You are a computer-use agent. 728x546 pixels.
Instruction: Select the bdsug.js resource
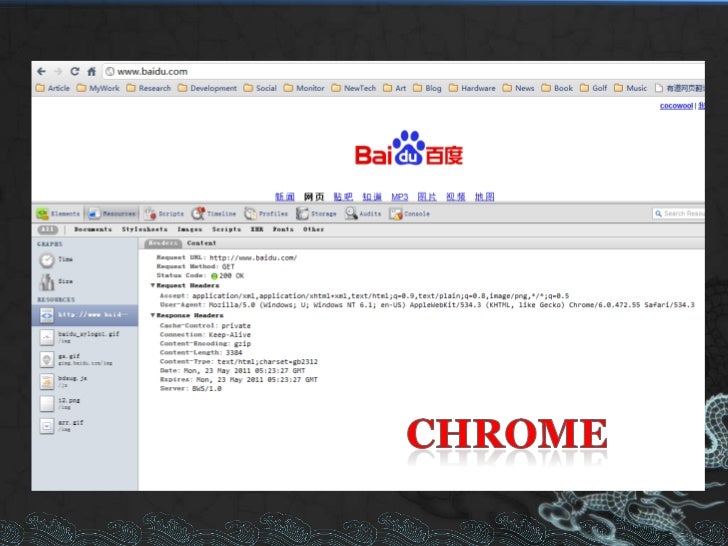(x=84, y=382)
